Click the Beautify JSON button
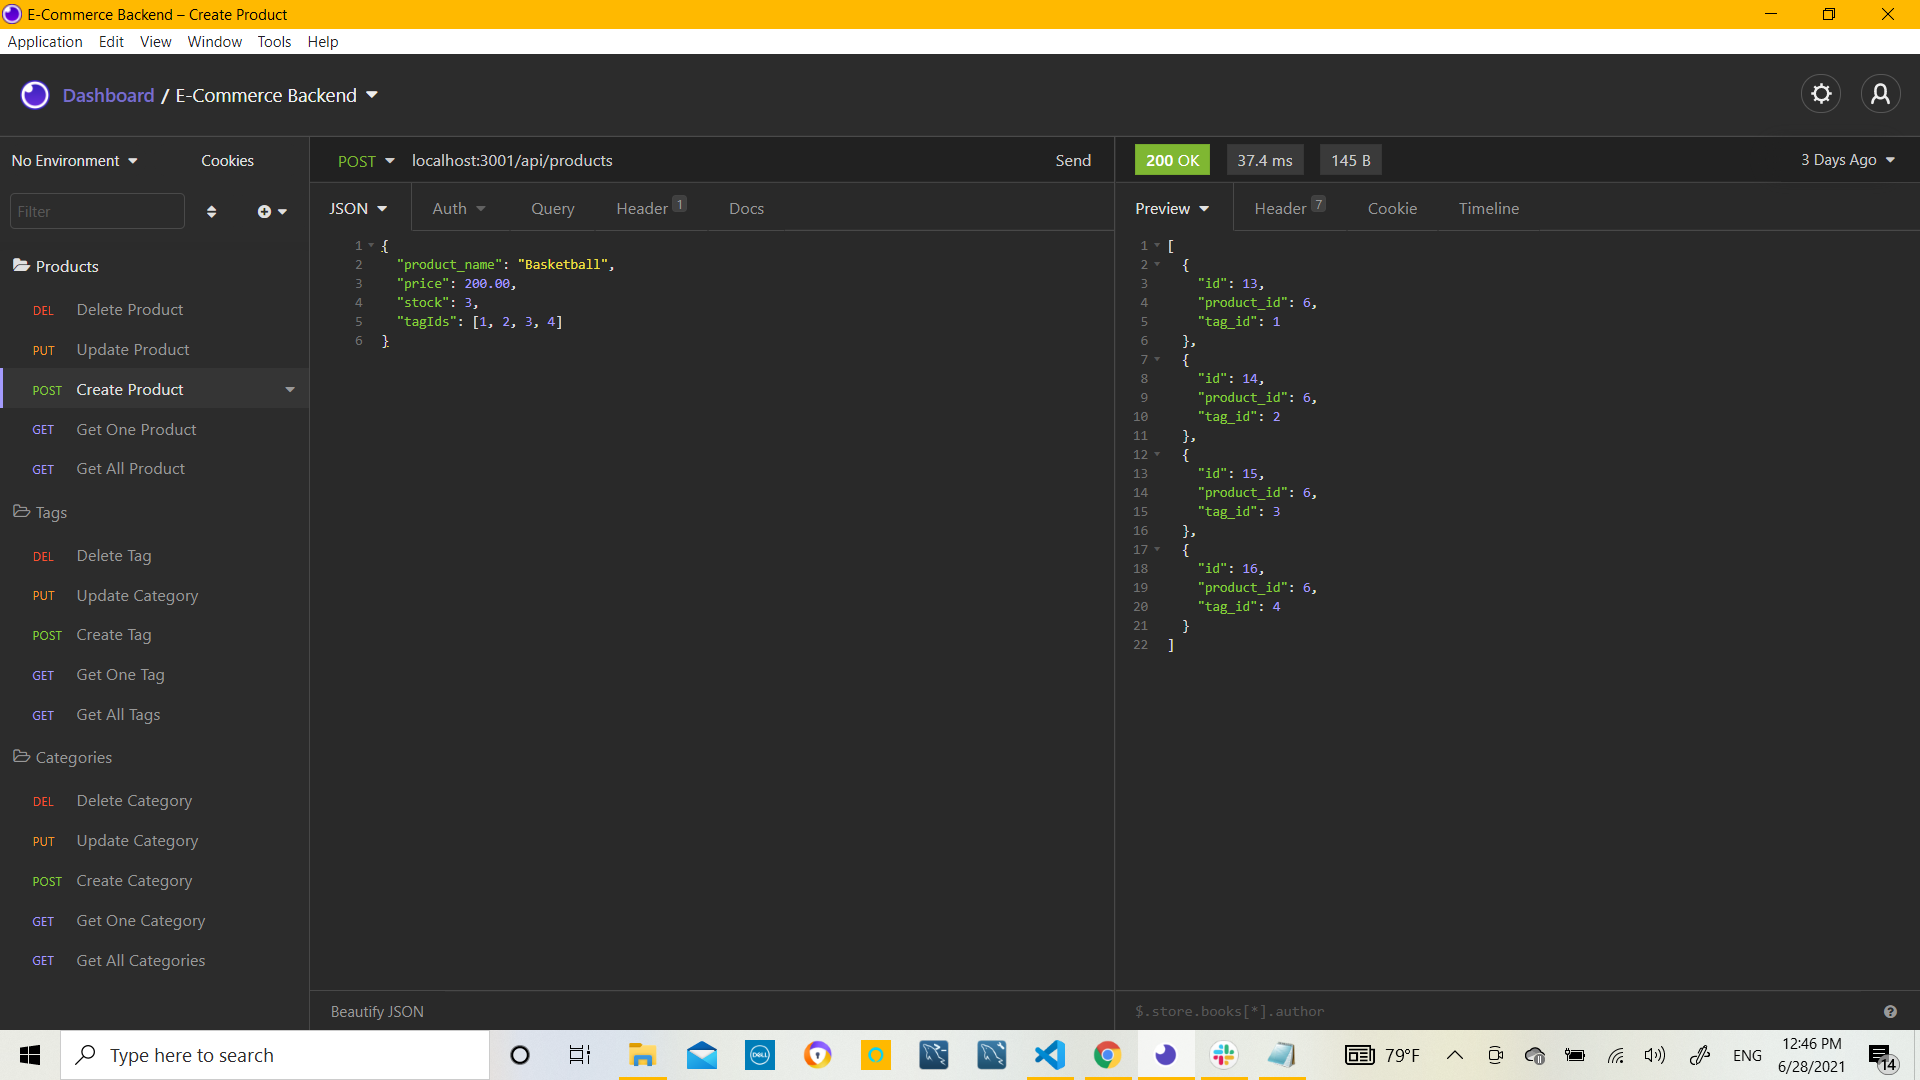1920x1080 pixels. pyautogui.click(x=376, y=1011)
